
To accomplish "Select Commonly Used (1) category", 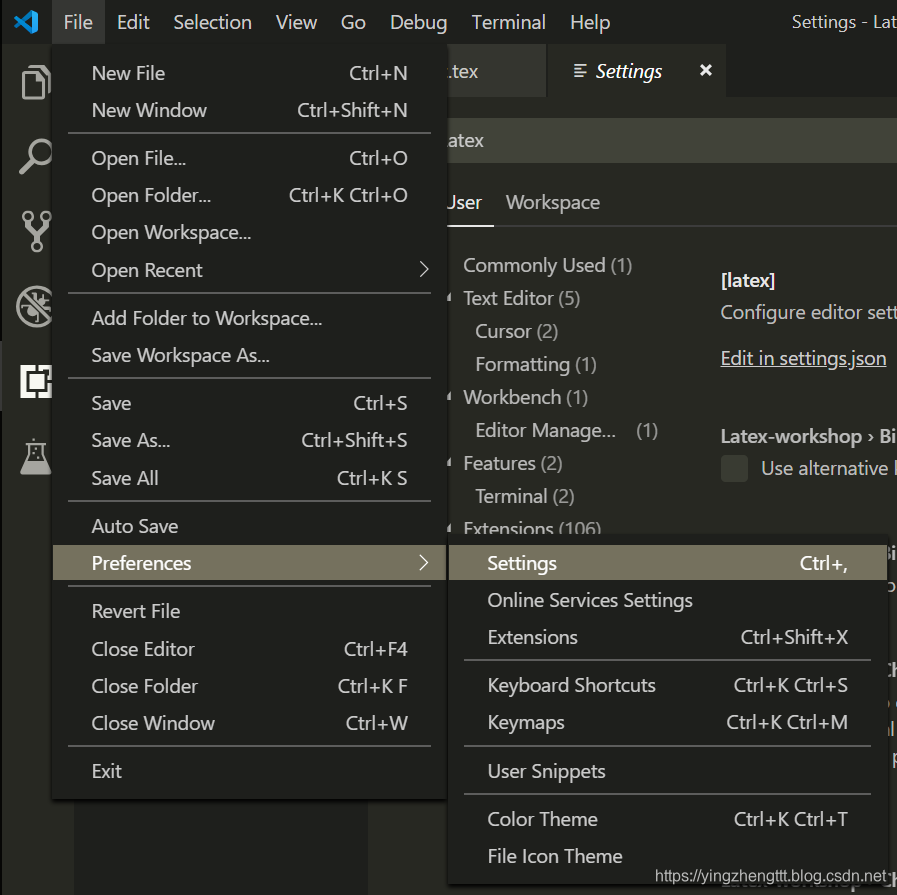I will coord(547,265).
